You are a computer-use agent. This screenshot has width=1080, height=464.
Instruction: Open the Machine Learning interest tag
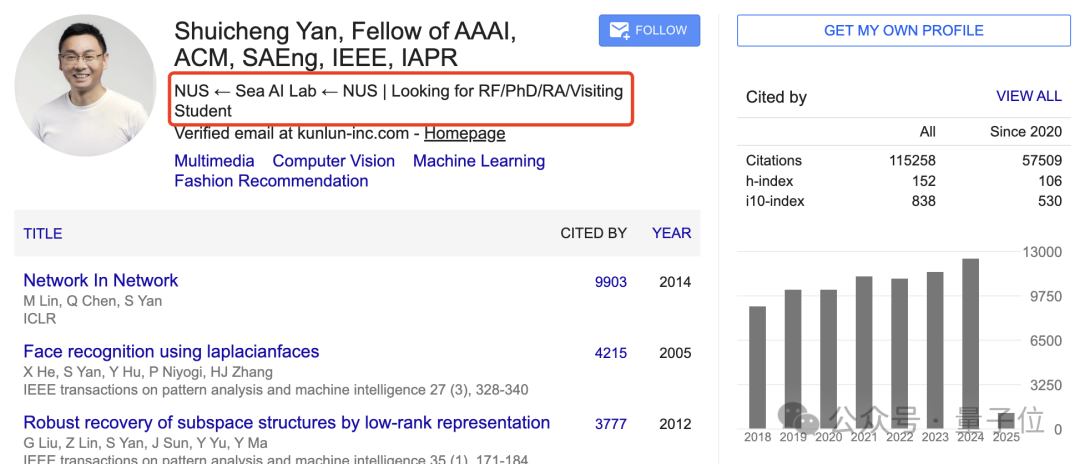(479, 161)
